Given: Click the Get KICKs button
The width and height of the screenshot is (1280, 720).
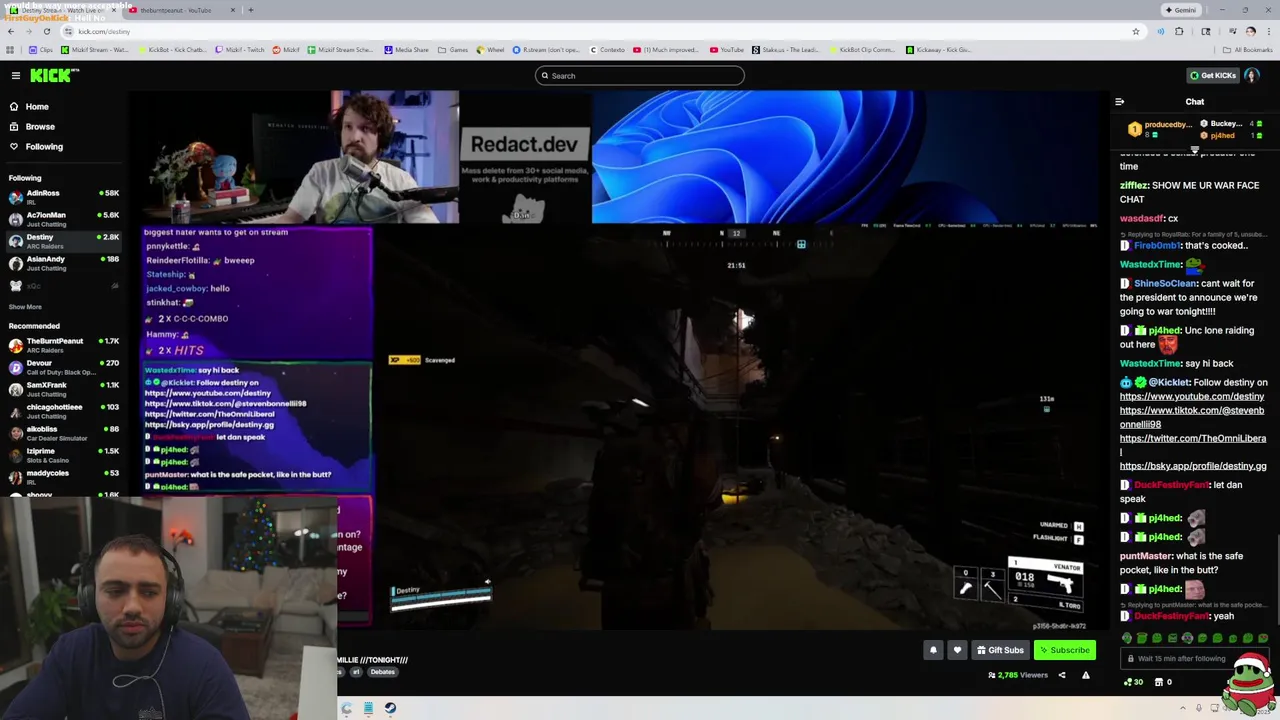Looking at the screenshot, I should click(1212, 75).
